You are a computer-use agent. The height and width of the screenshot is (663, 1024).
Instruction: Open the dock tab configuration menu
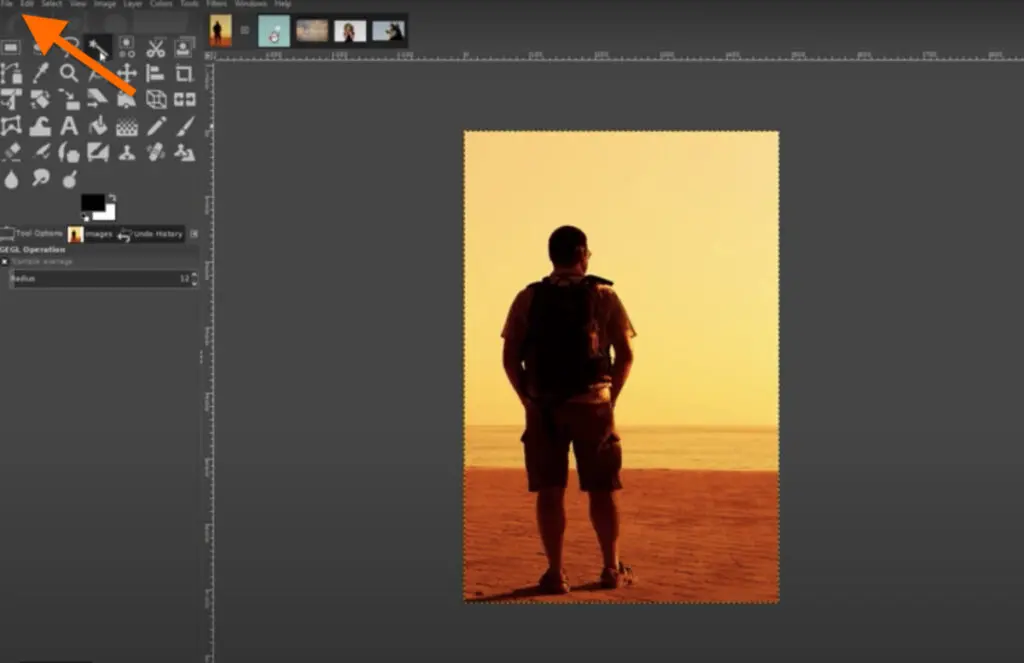pos(195,234)
